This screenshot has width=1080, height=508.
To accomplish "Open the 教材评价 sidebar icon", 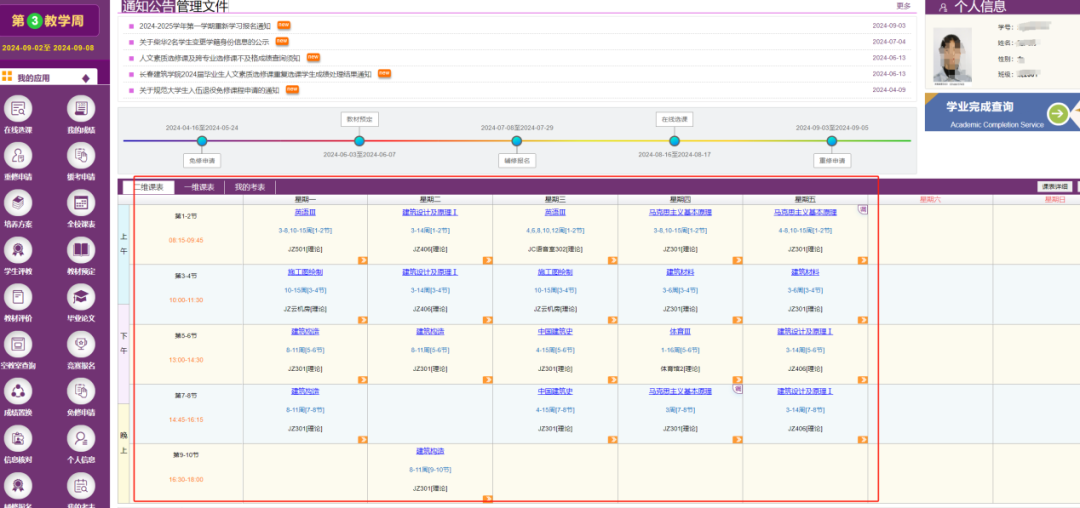I will pos(18,297).
